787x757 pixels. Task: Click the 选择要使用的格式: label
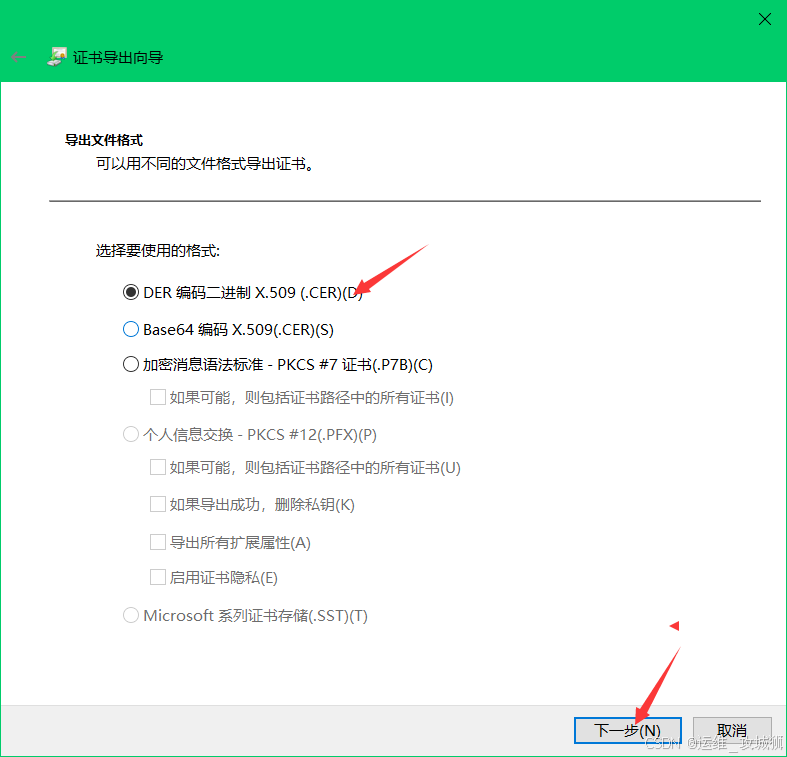point(158,250)
